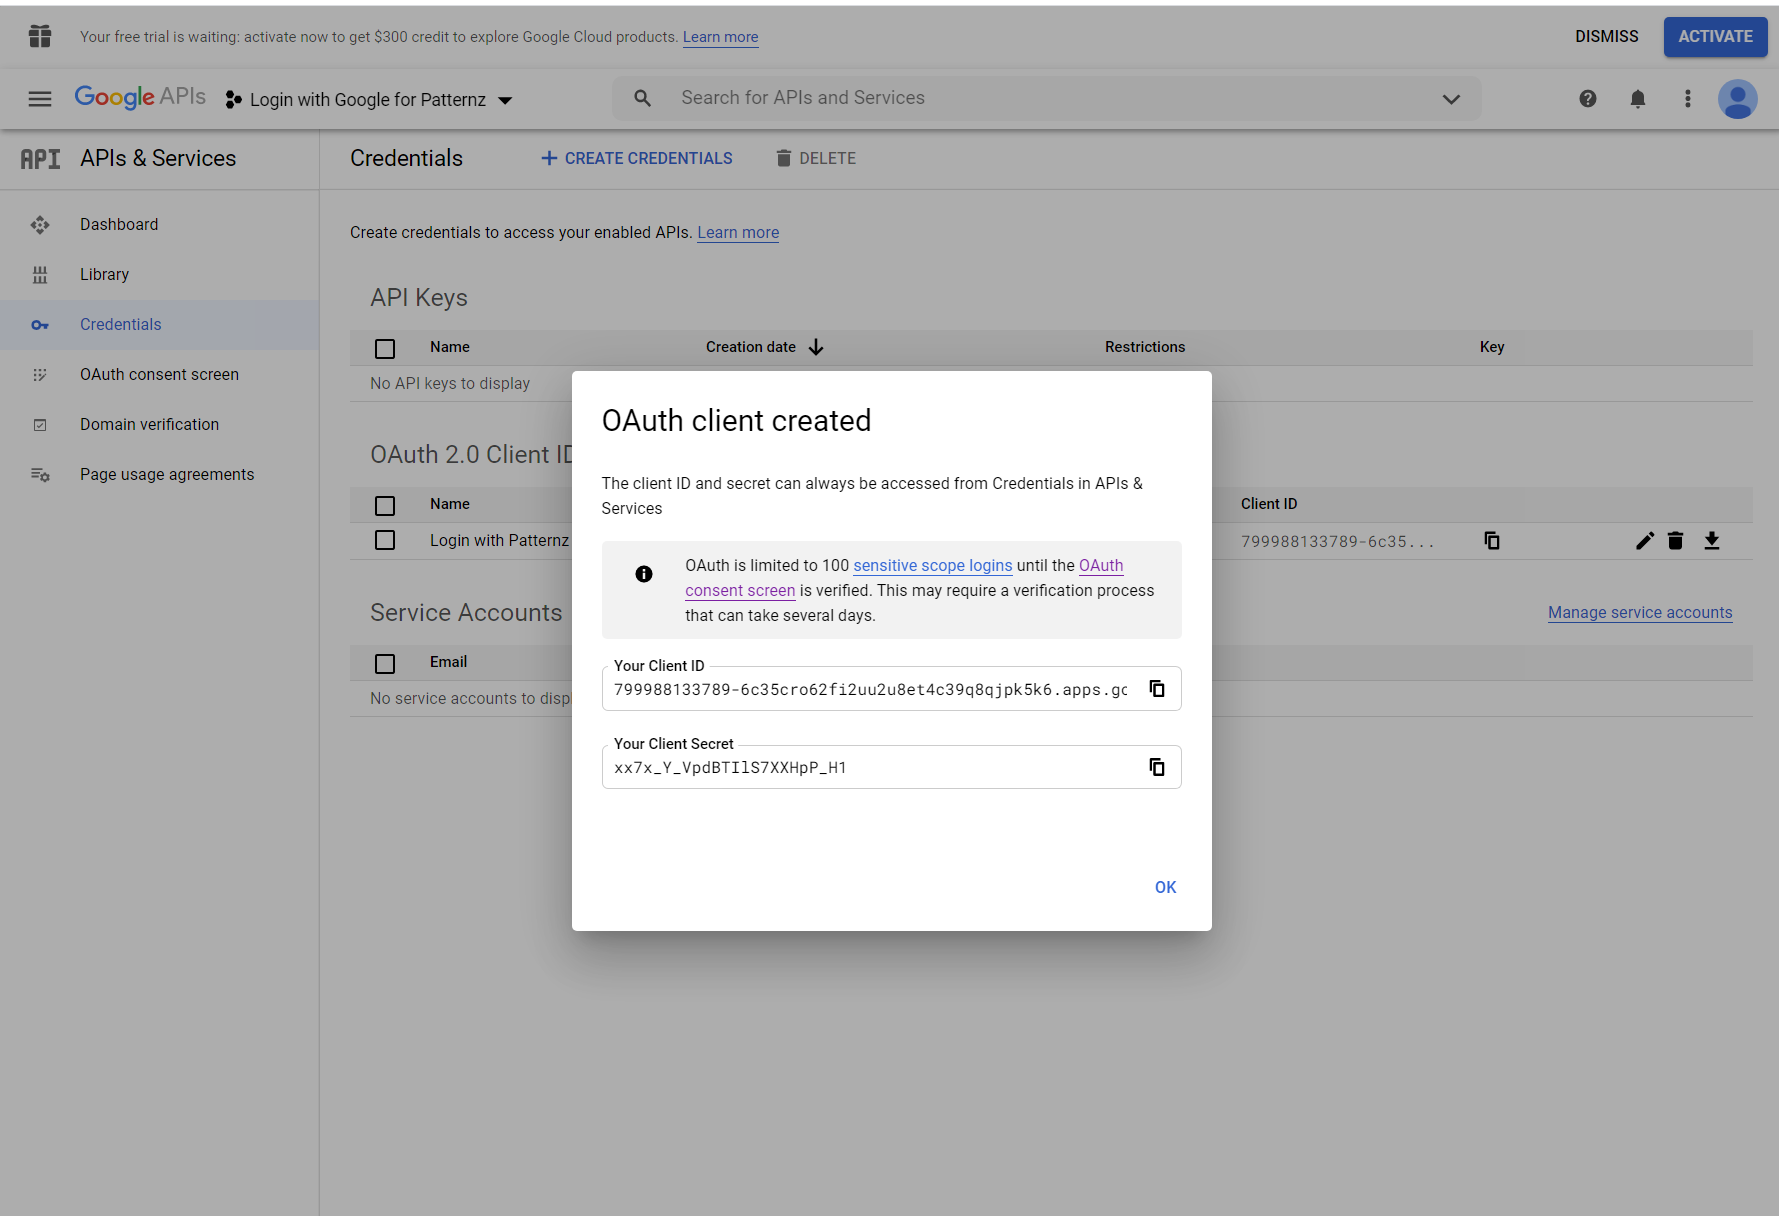Open the Create Credentials menu

click(637, 158)
